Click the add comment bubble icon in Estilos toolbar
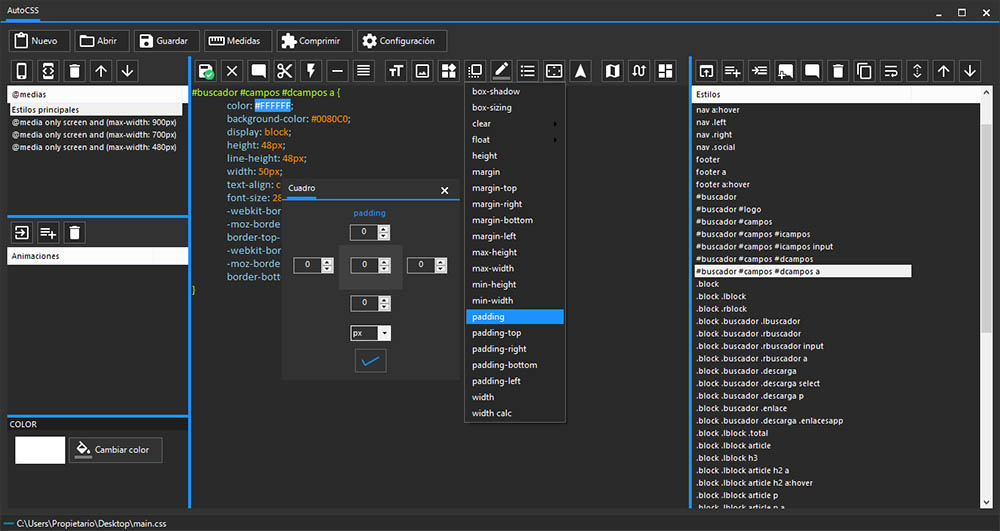 (785, 71)
